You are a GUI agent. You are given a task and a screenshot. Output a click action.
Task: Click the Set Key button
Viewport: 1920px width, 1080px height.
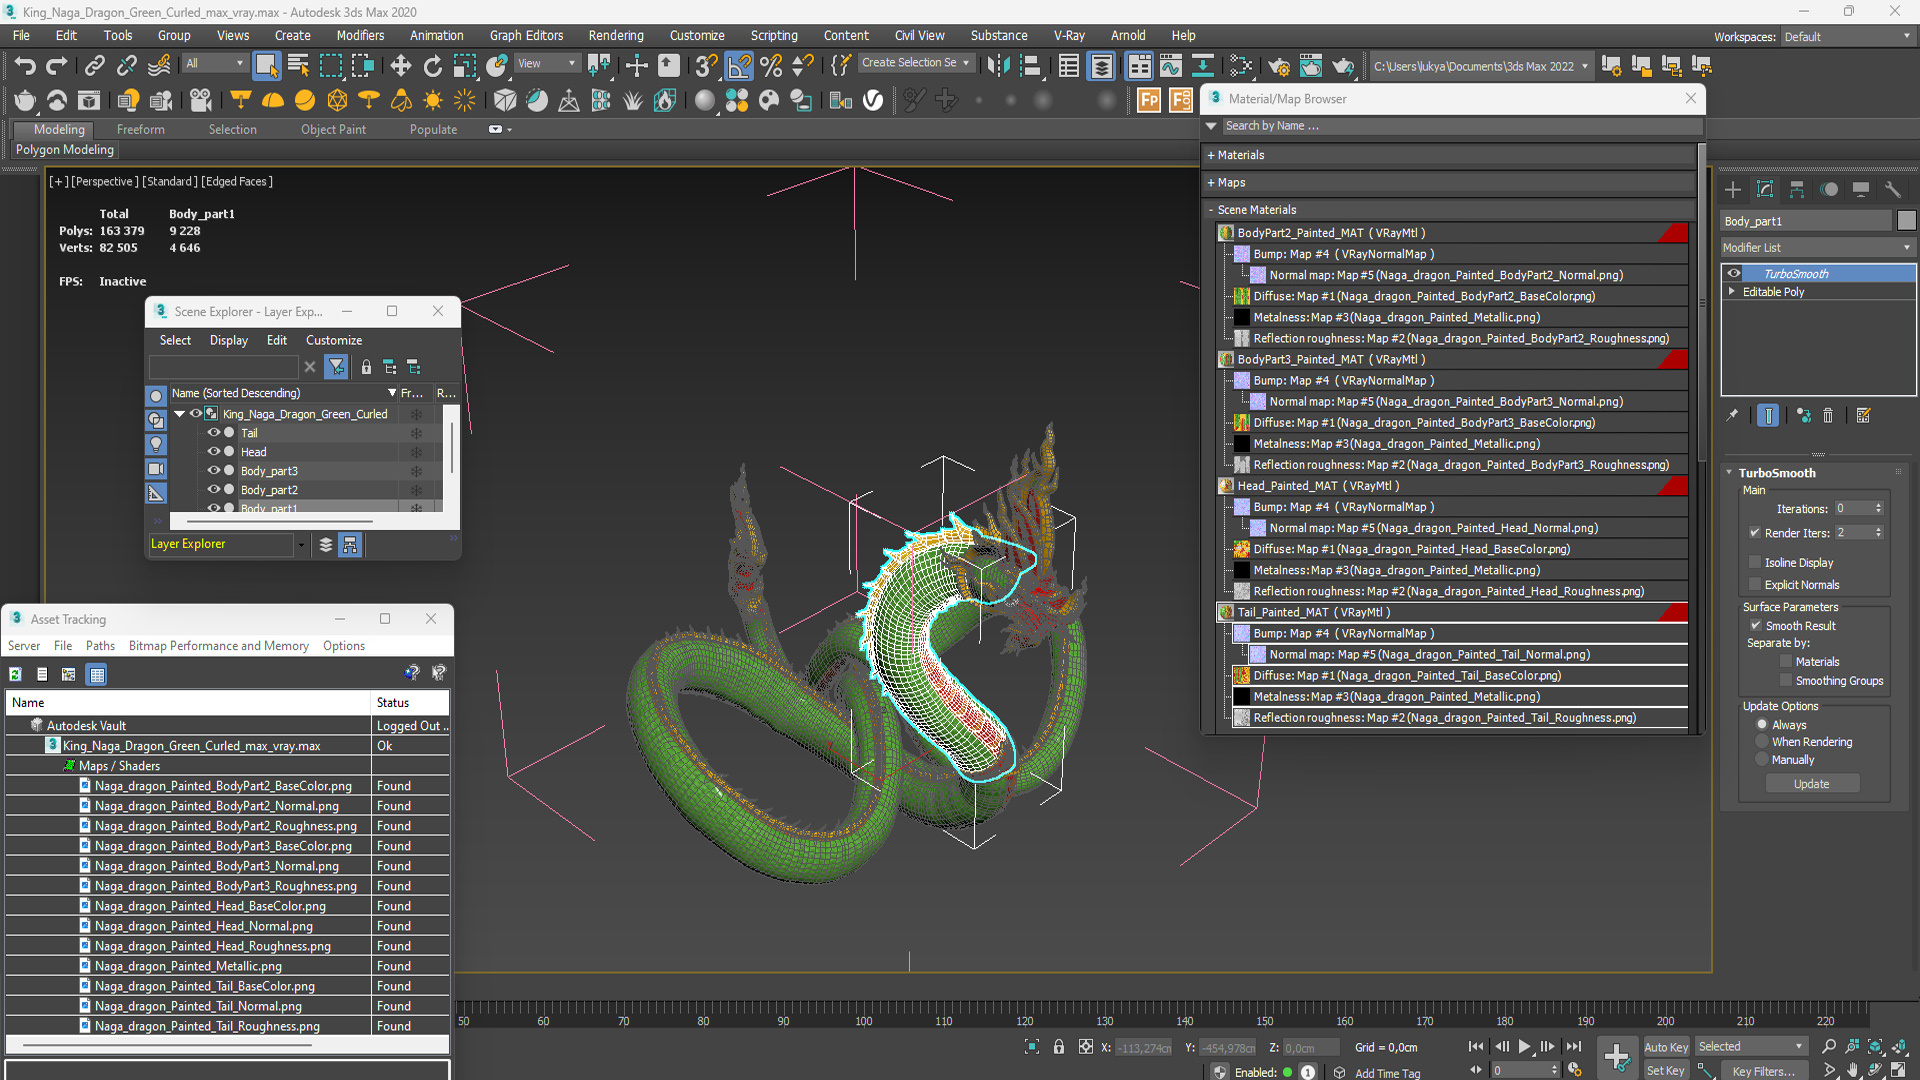1666,1070
